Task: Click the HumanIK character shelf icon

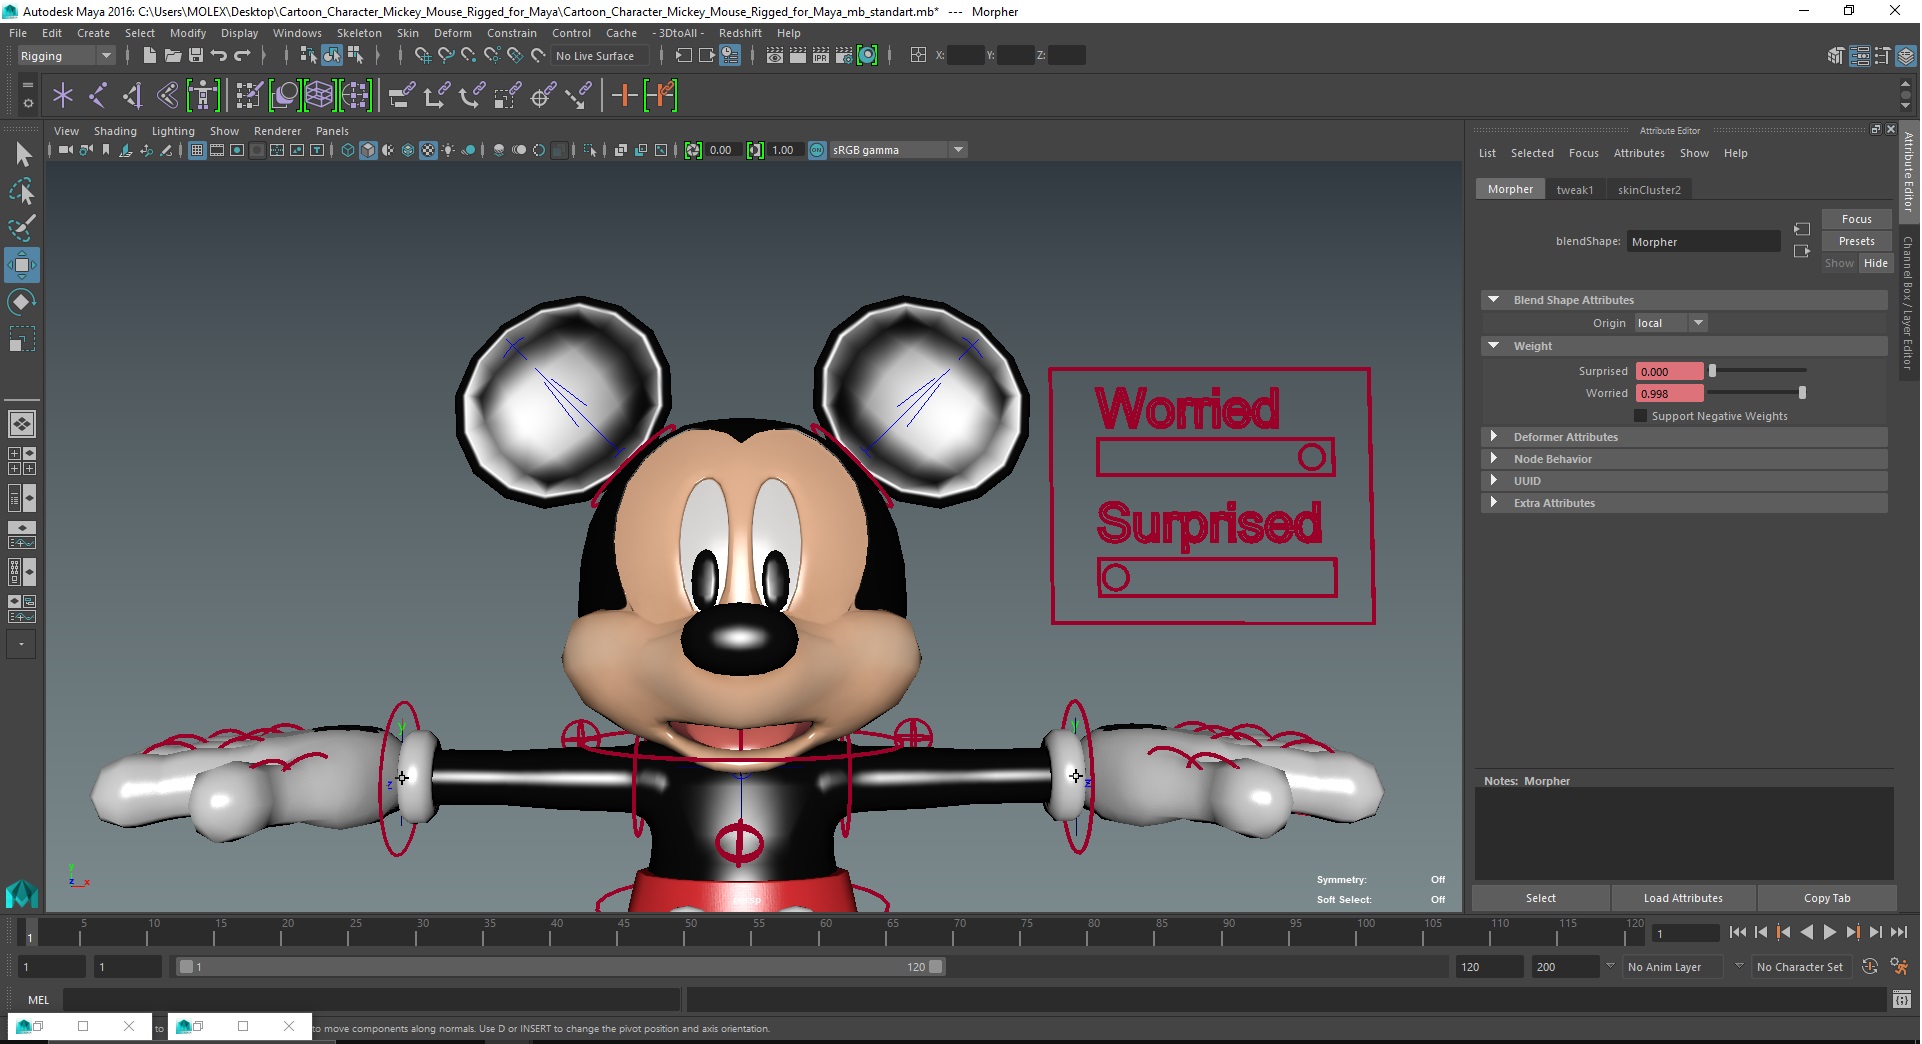Action: point(203,96)
